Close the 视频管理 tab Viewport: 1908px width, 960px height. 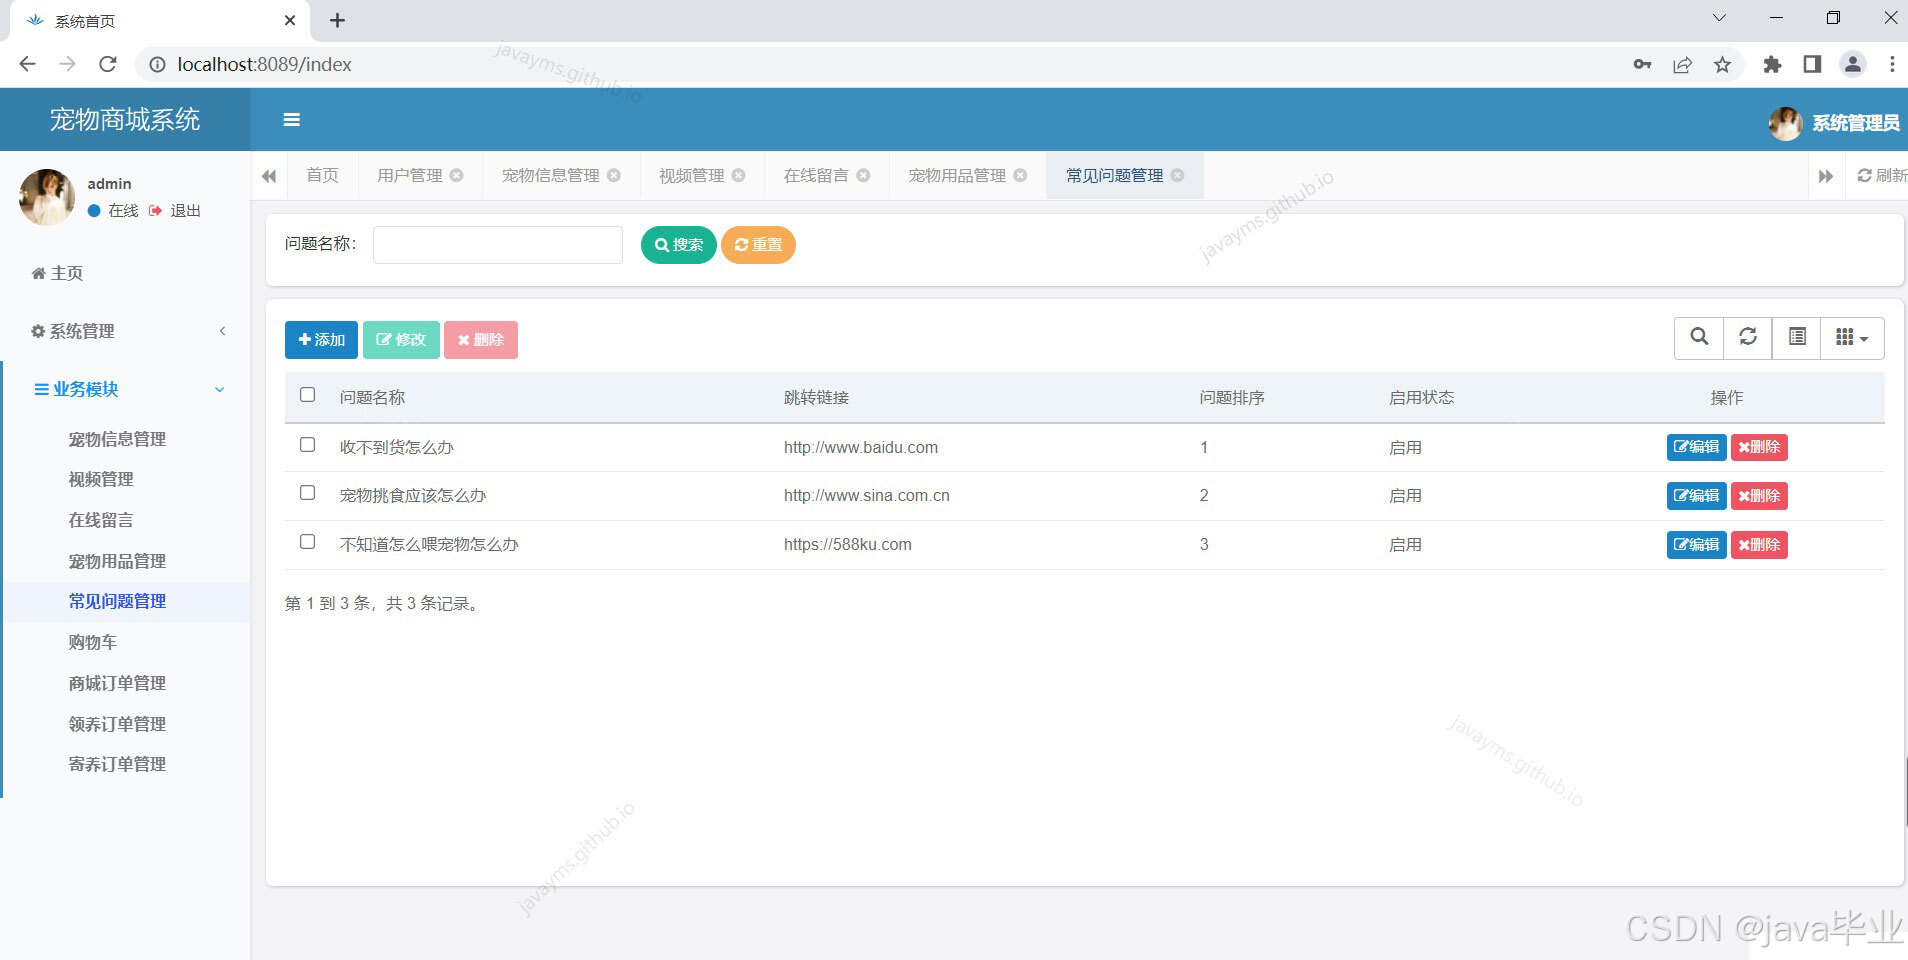(x=738, y=175)
